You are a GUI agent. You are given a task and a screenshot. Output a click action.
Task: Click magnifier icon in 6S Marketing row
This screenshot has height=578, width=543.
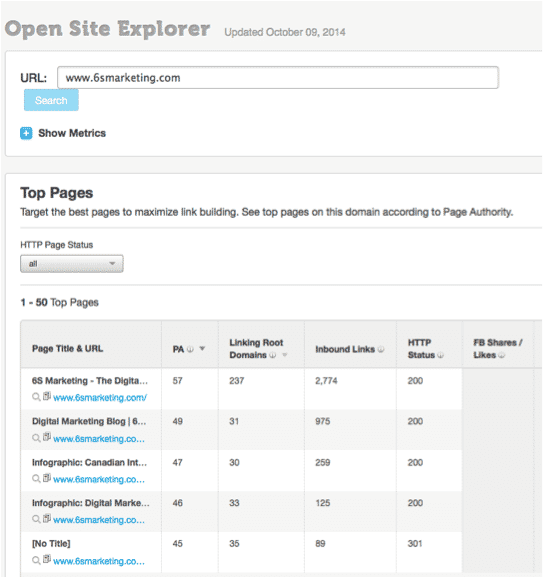pyautogui.click(x=36, y=397)
